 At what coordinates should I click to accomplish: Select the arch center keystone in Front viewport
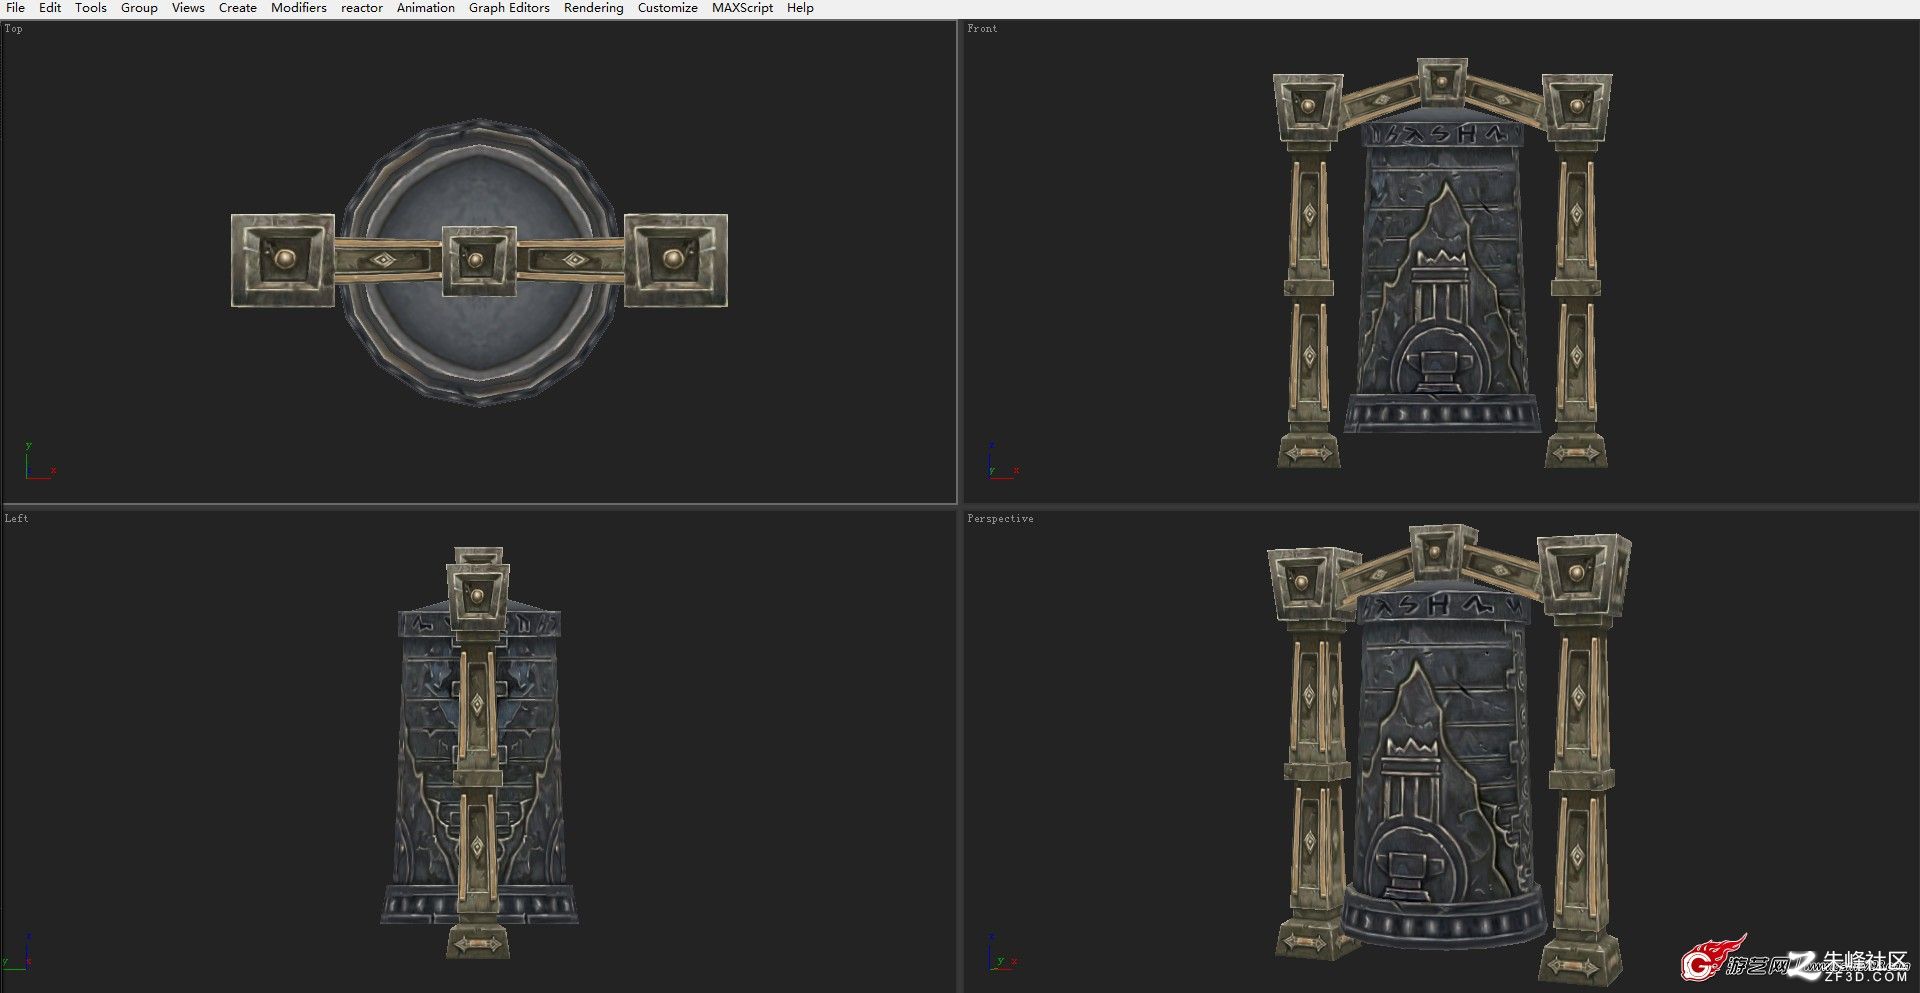[x=1442, y=82]
